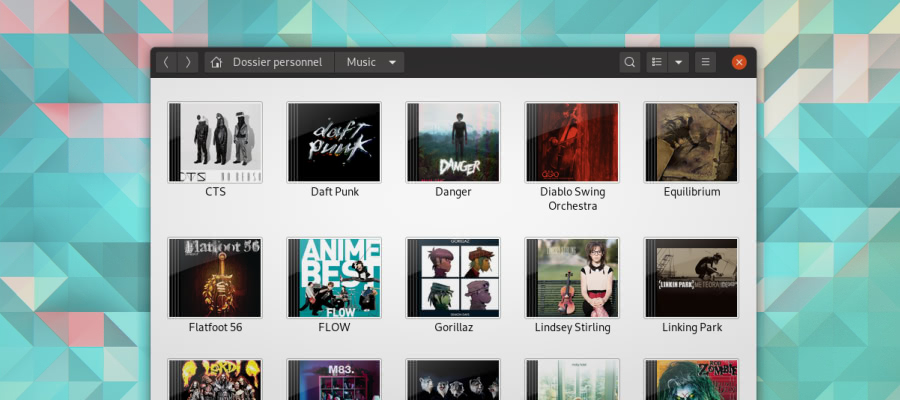The height and width of the screenshot is (400, 900).
Task: Close the file manager window
Action: (739, 62)
